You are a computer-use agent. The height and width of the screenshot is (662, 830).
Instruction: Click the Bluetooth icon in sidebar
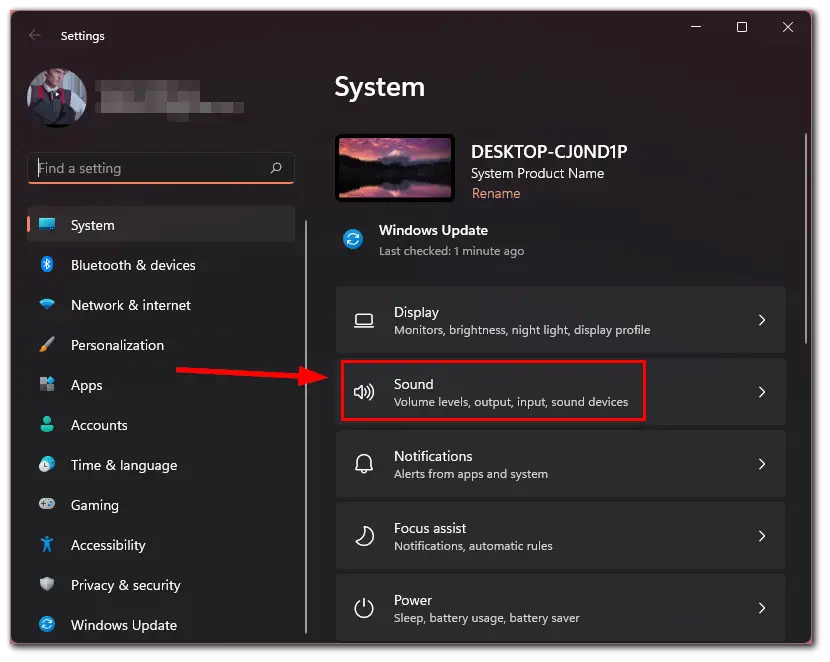tap(47, 264)
